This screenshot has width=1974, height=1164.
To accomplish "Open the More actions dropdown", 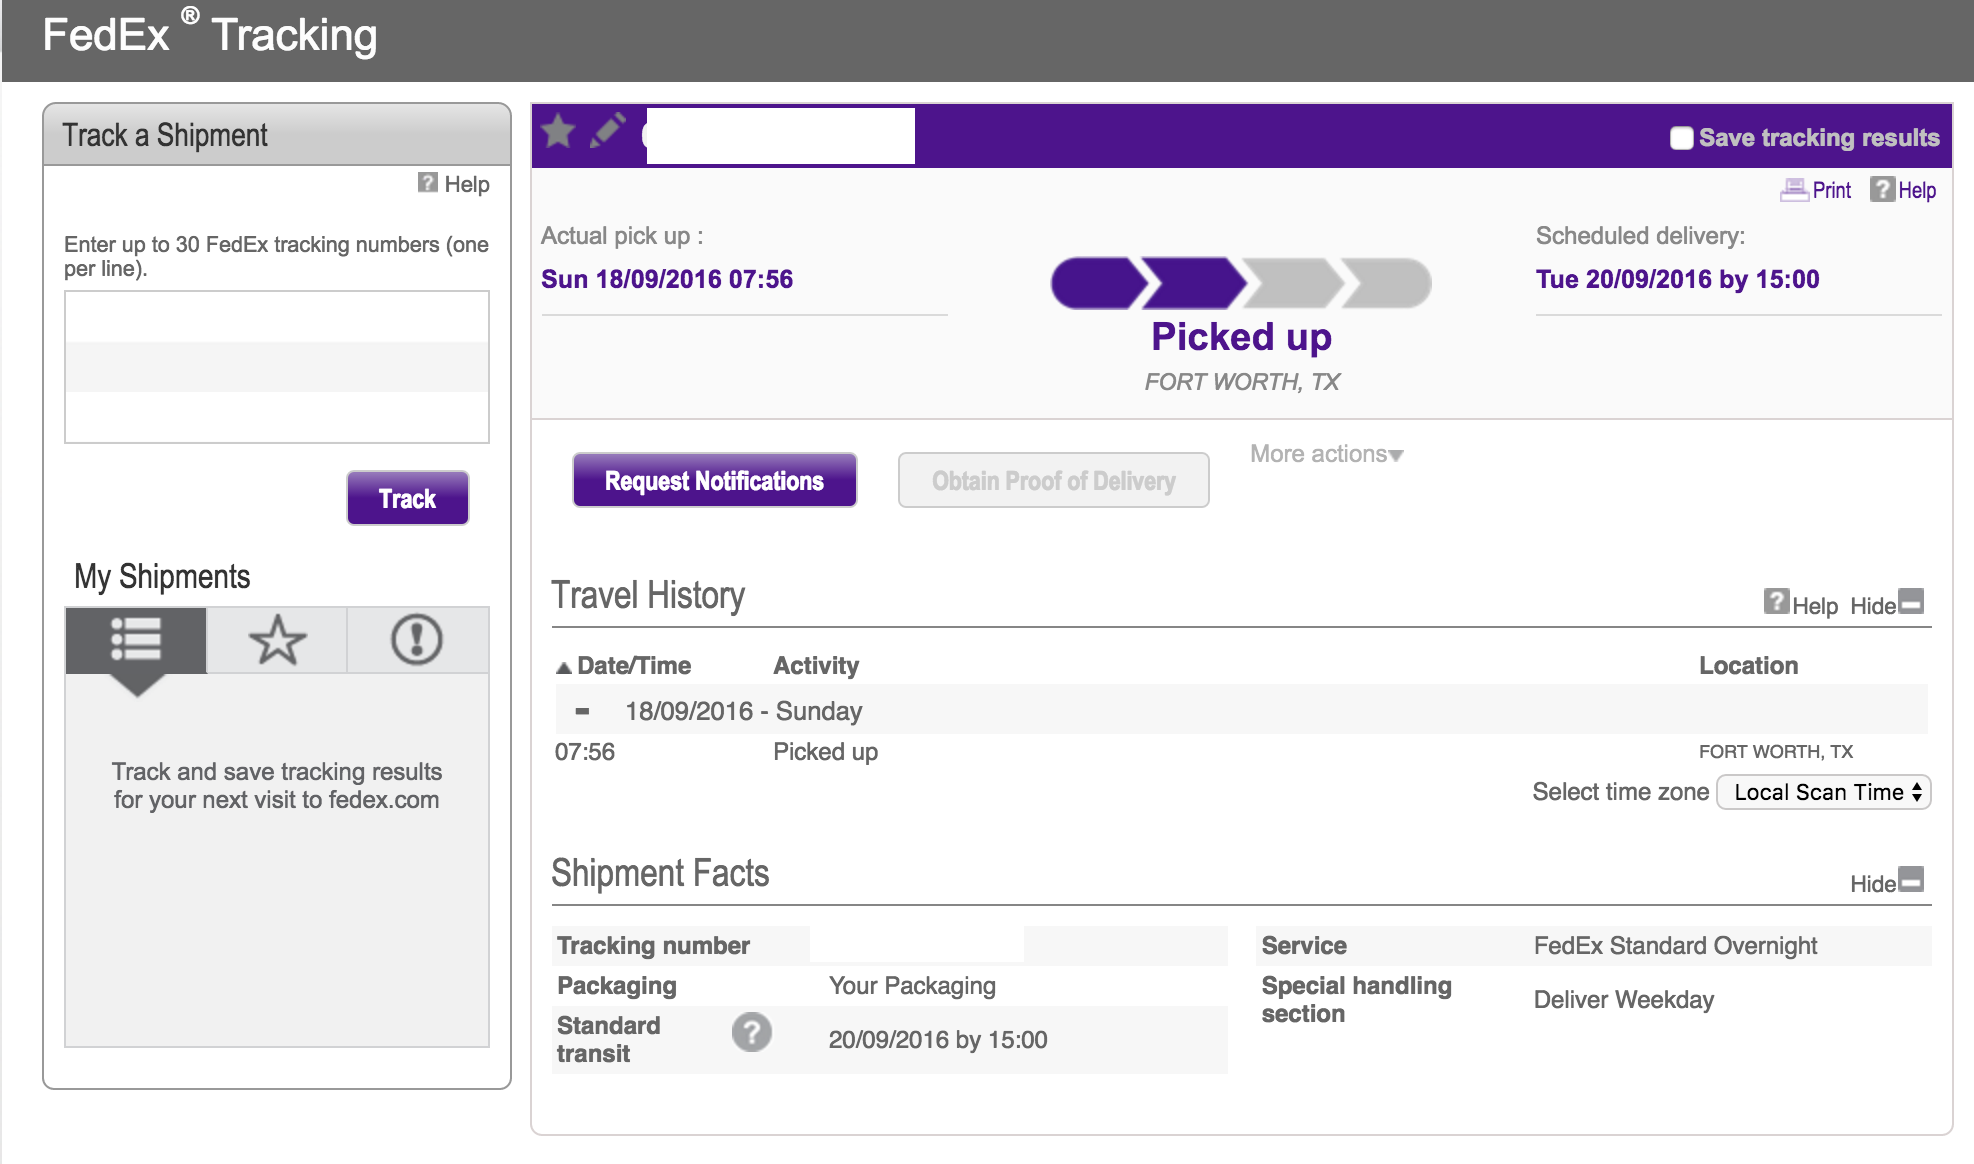I will [x=1326, y=454].
